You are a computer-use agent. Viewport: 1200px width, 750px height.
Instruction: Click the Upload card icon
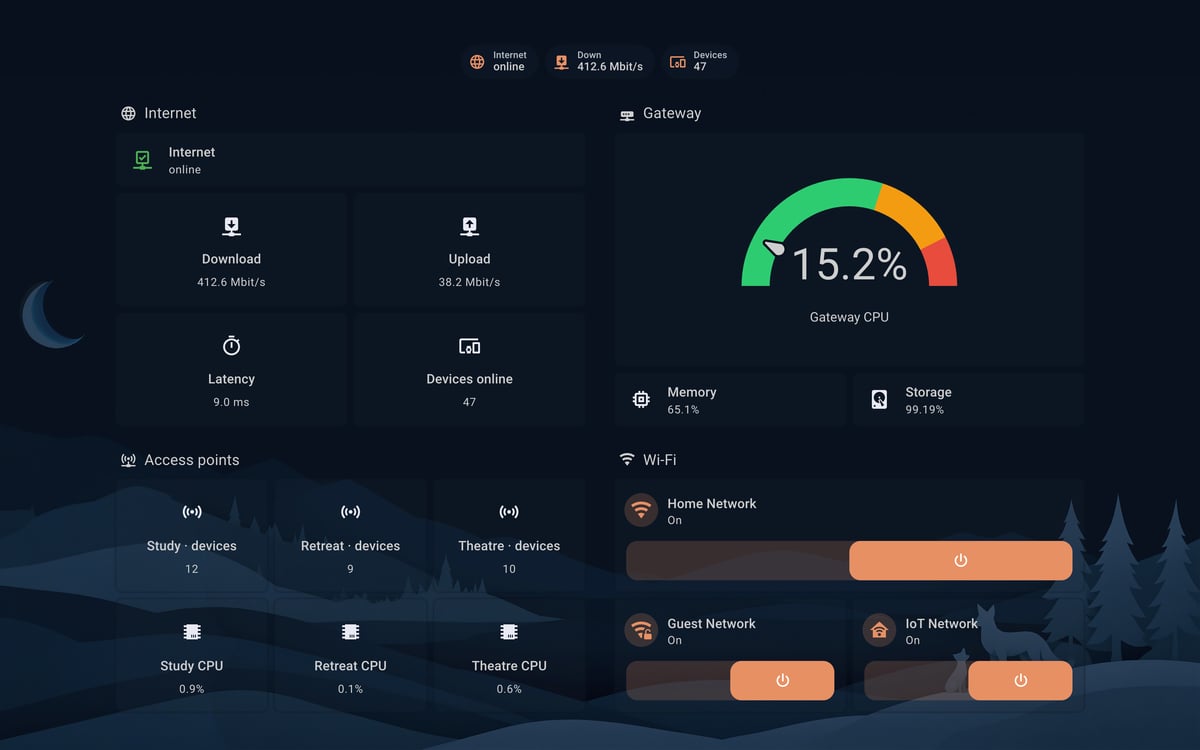[x=469, y=226]
